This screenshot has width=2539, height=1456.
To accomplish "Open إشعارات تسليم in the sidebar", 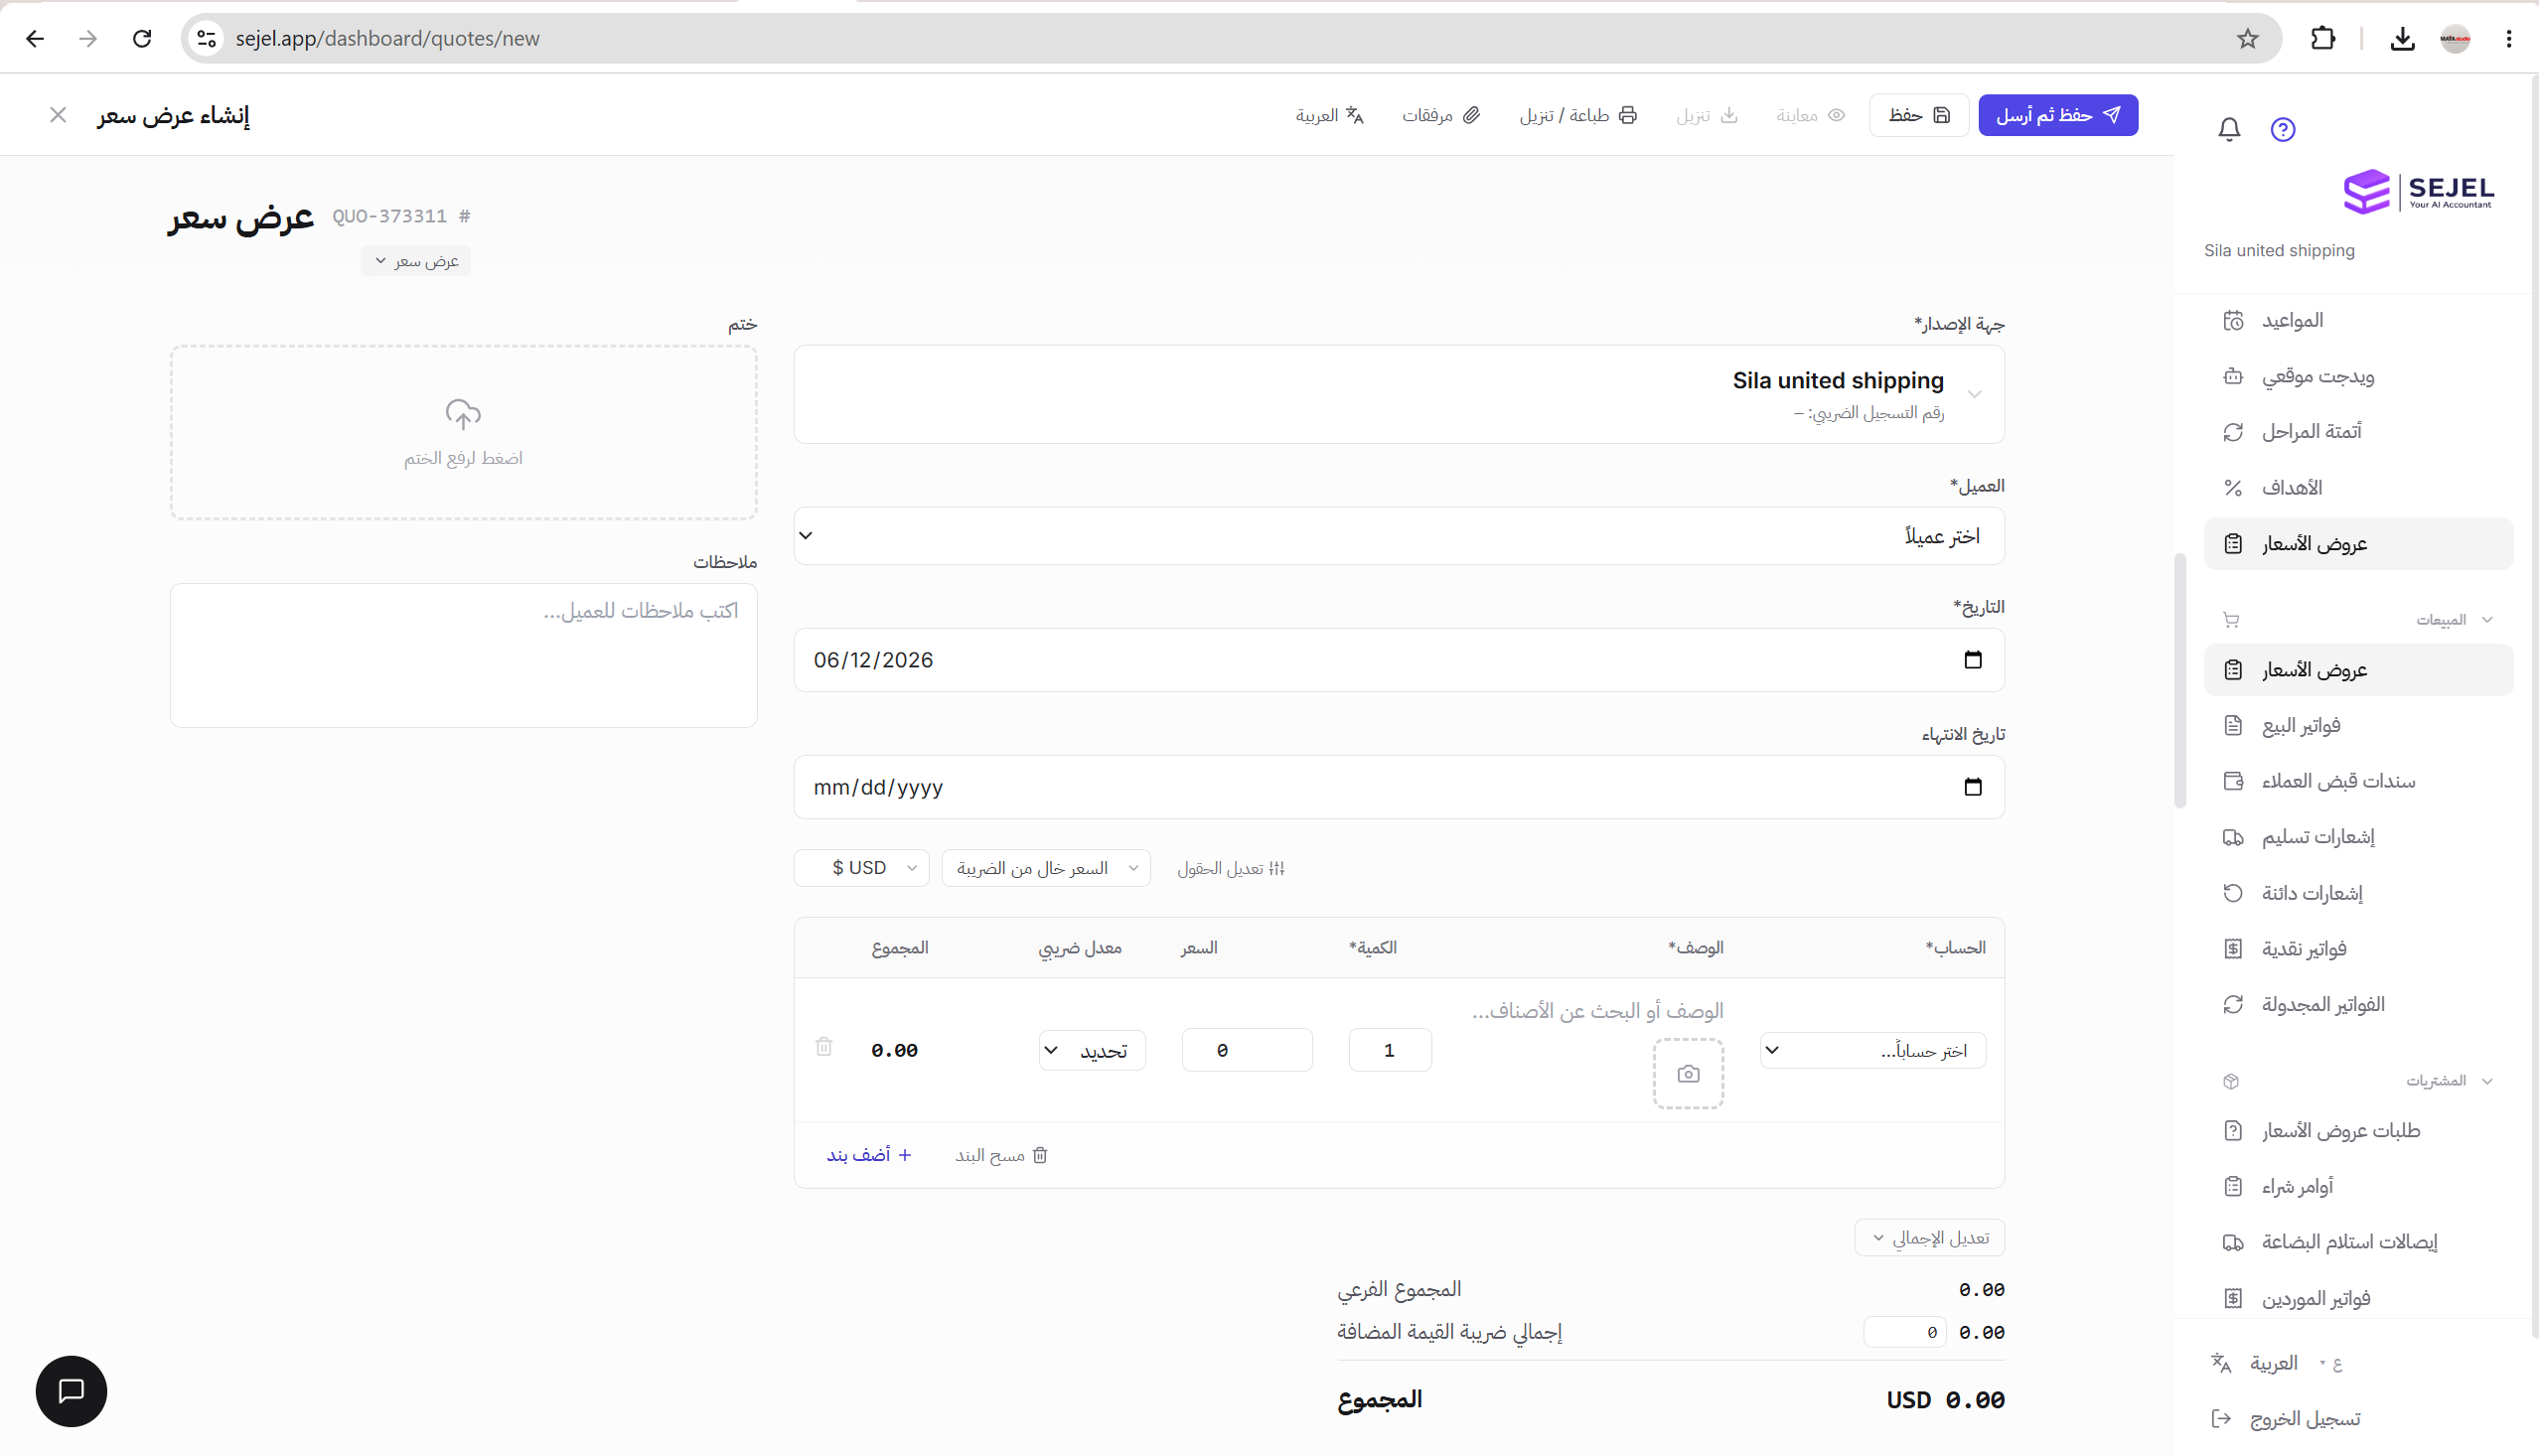I will pos(2358,836).
